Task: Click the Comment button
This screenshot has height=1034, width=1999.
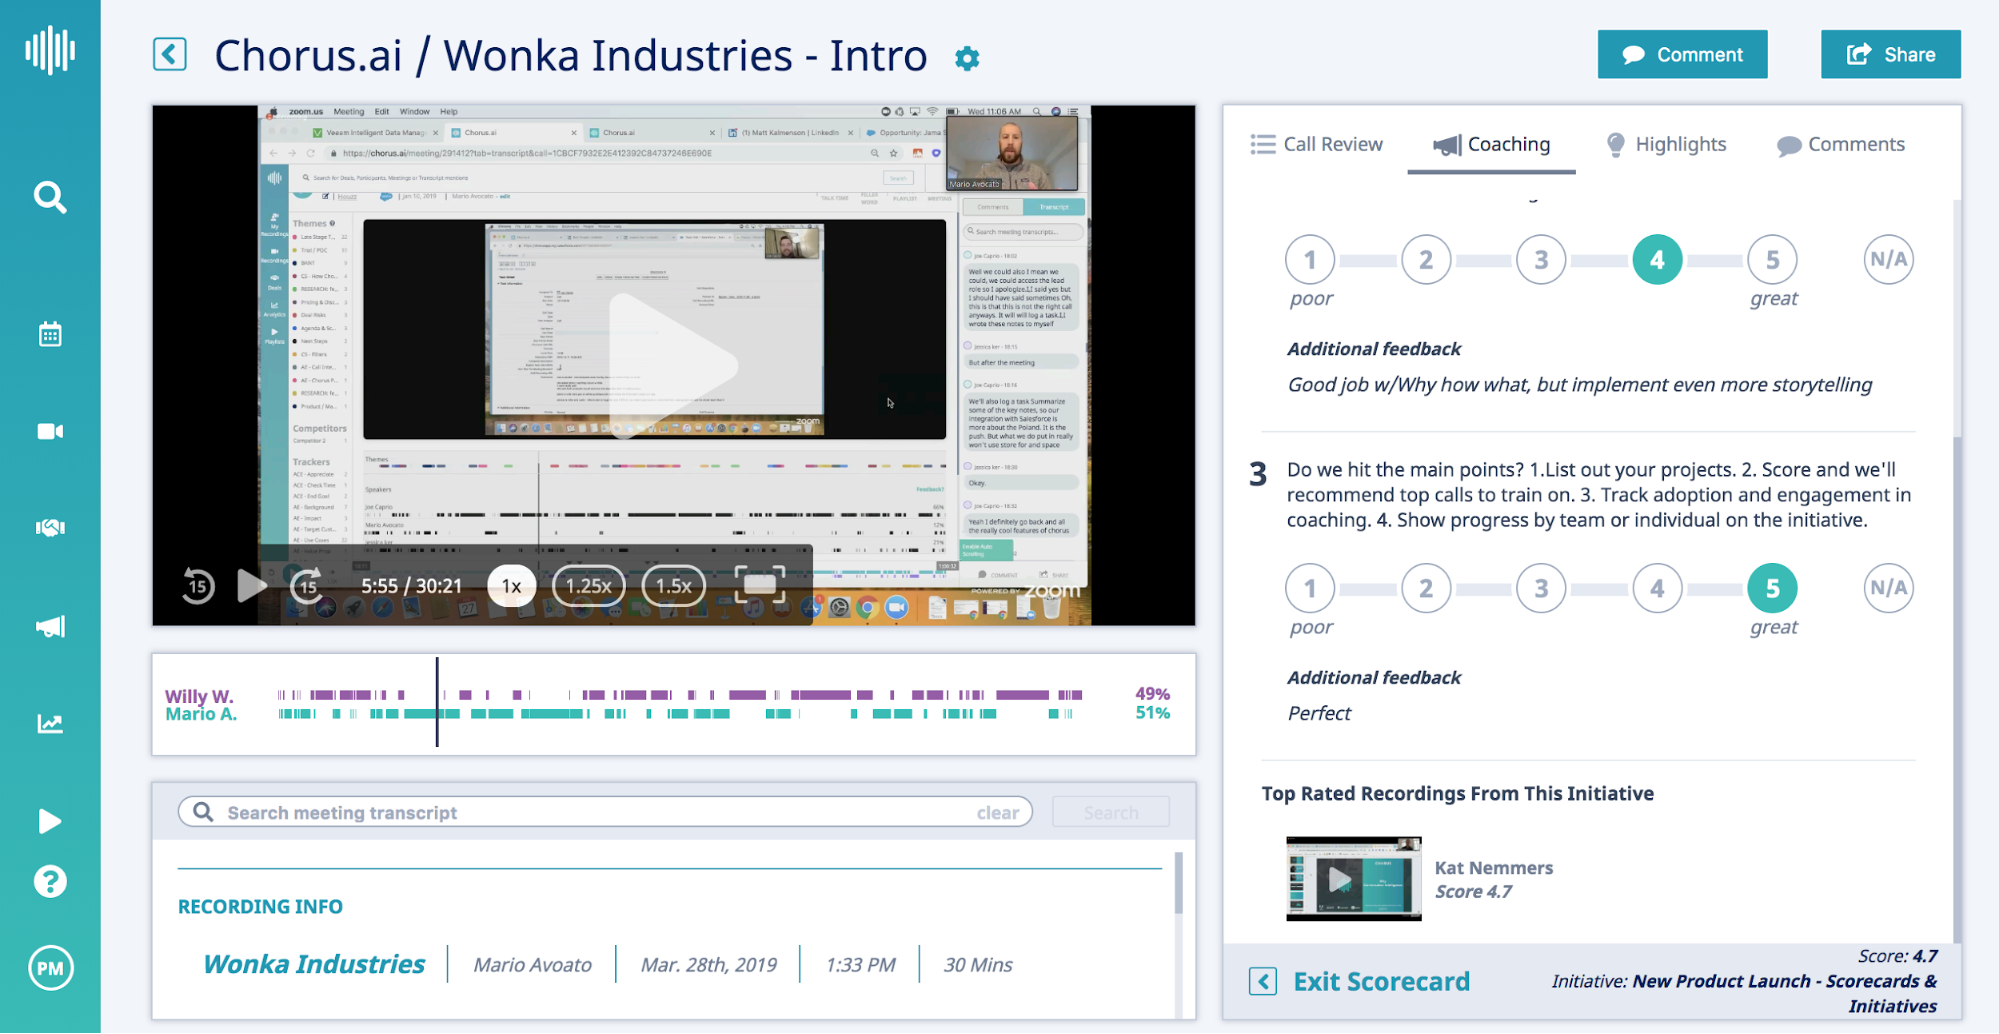Action: (x=1682, y=54)
